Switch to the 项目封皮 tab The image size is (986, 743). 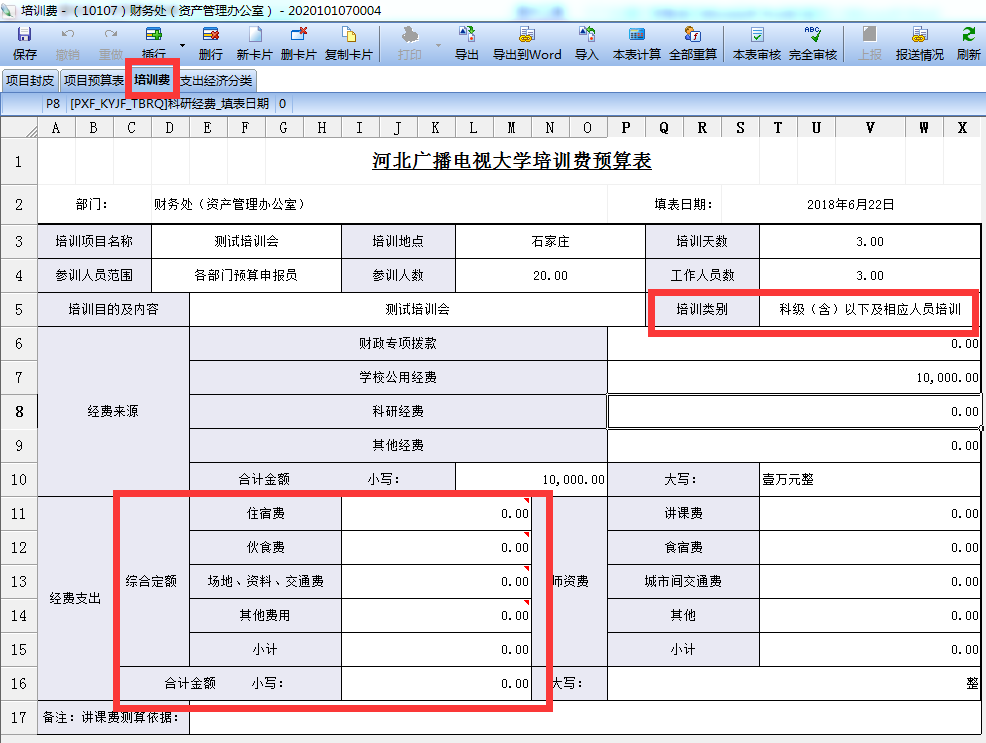[30, 80]
